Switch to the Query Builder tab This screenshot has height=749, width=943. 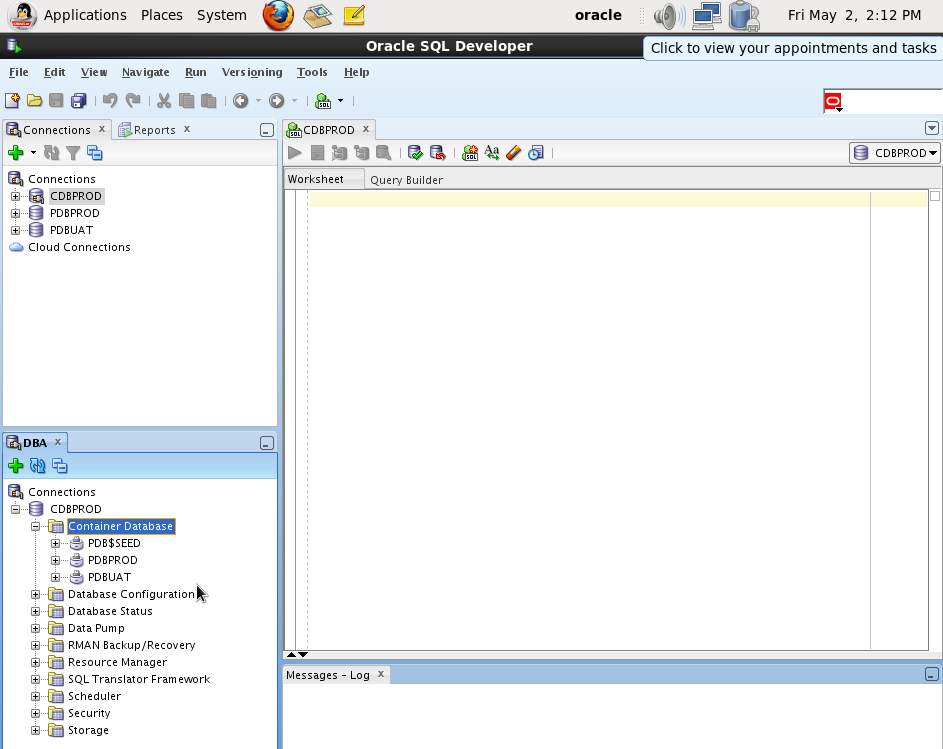pos(406,180)
